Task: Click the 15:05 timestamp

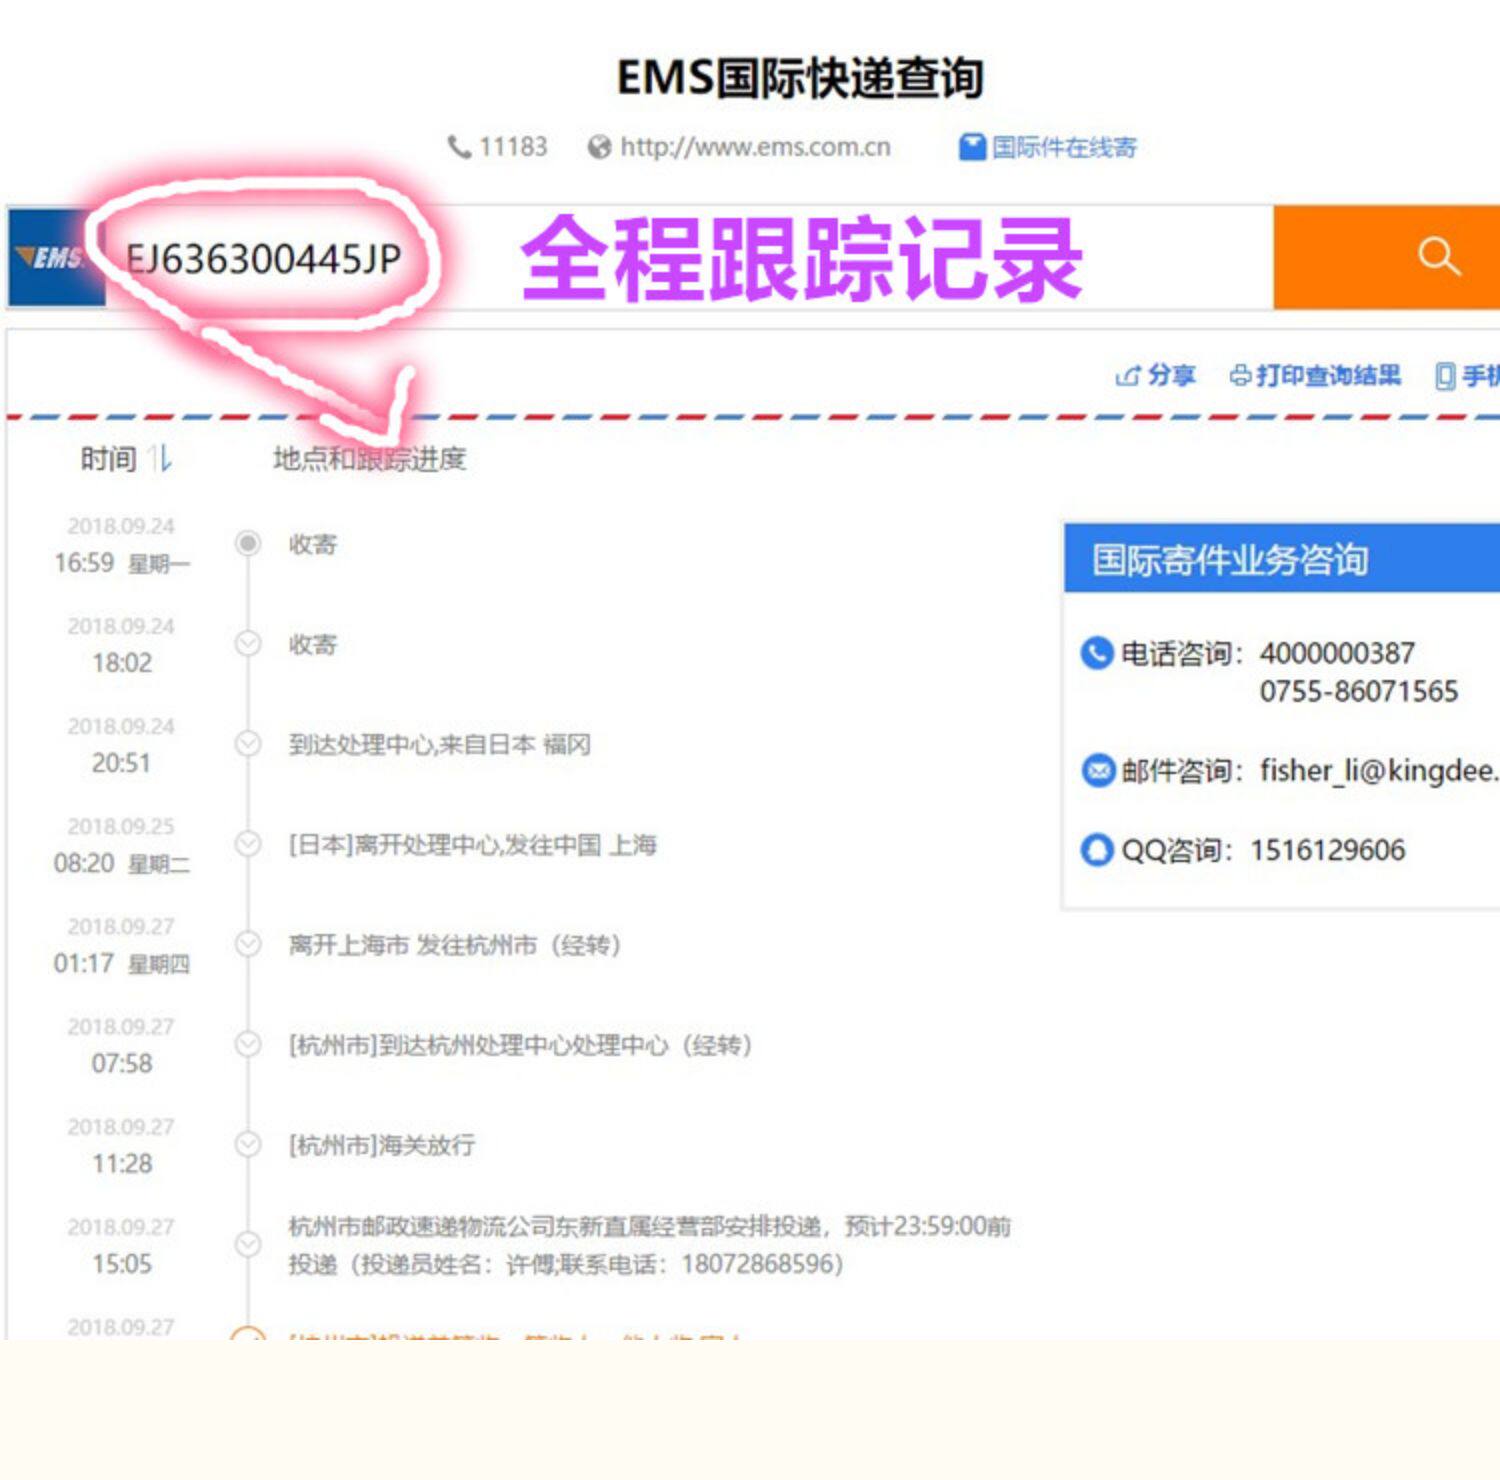Action: [122, 1263]
